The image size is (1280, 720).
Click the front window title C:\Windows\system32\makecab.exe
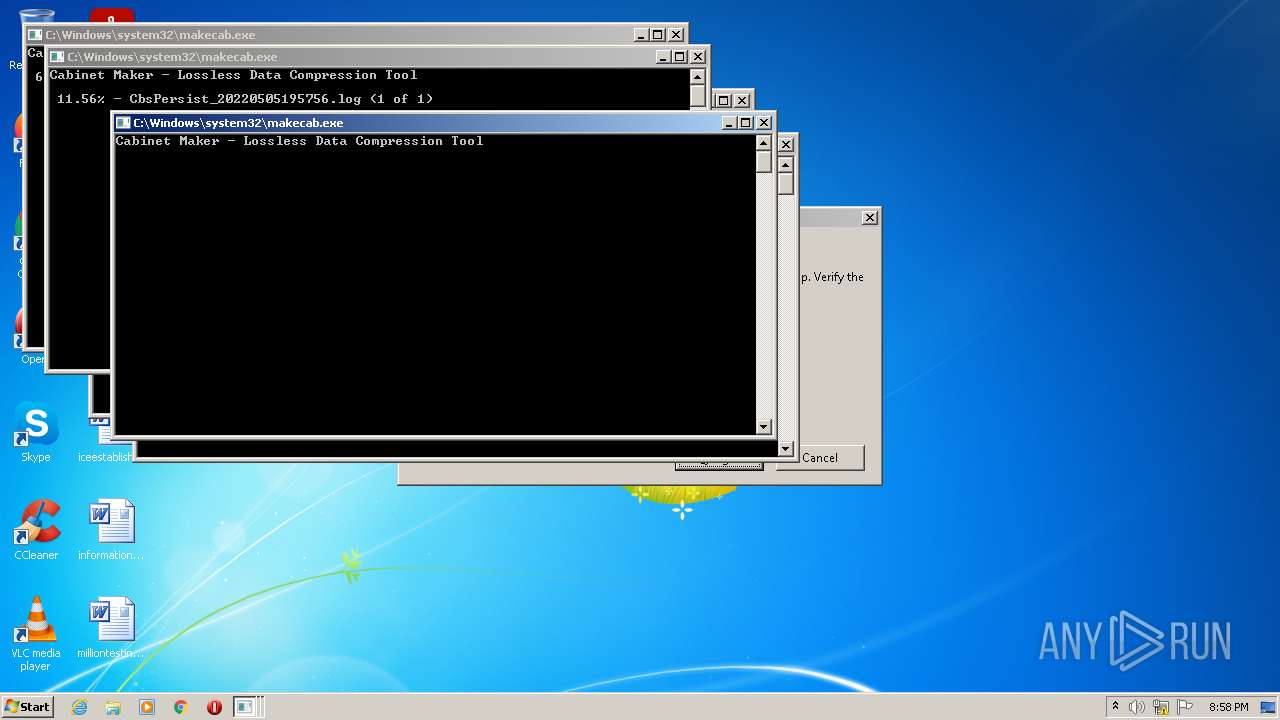pos(238,123)
